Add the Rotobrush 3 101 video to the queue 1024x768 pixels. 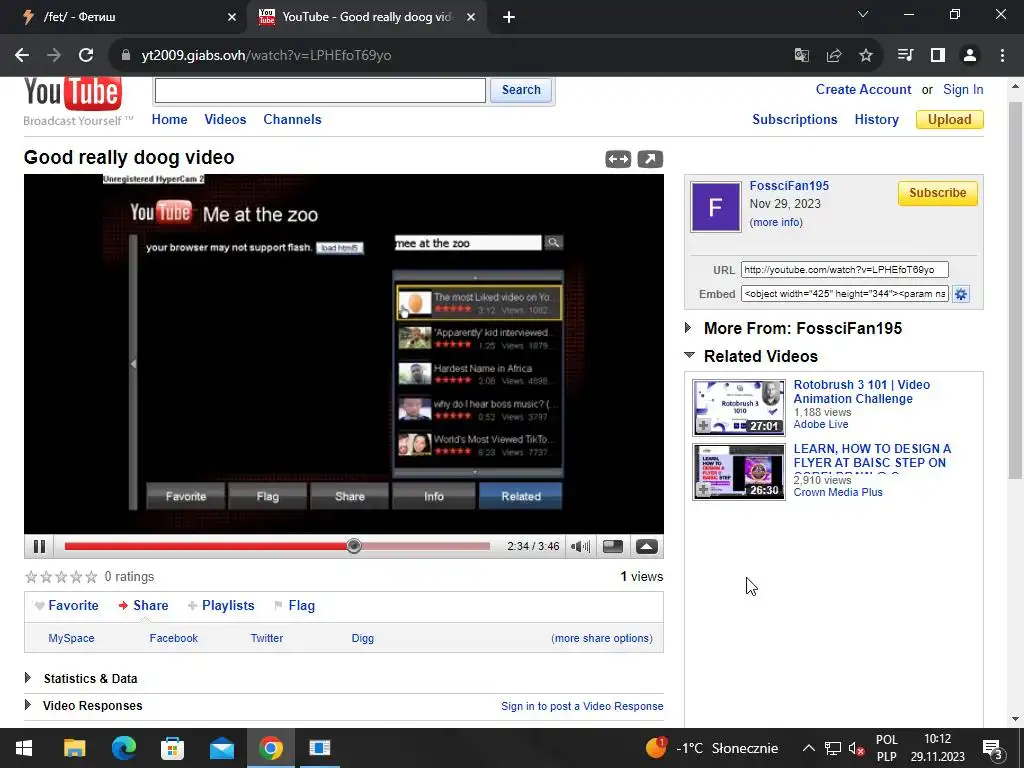point(703,426)
